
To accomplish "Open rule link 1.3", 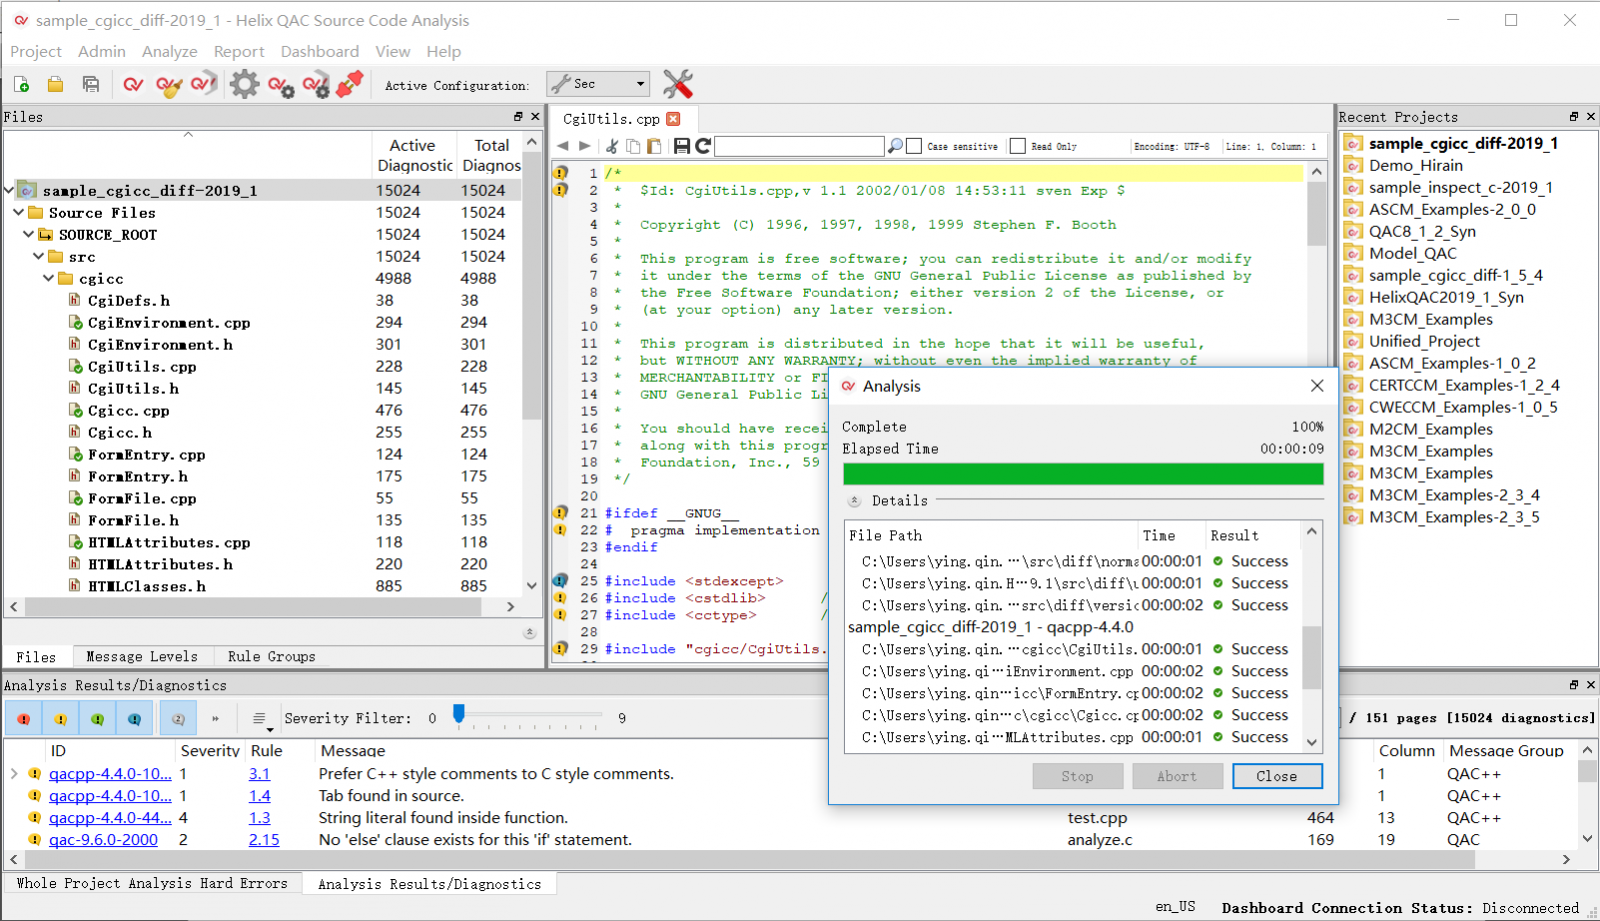I will tap(259, 818).
